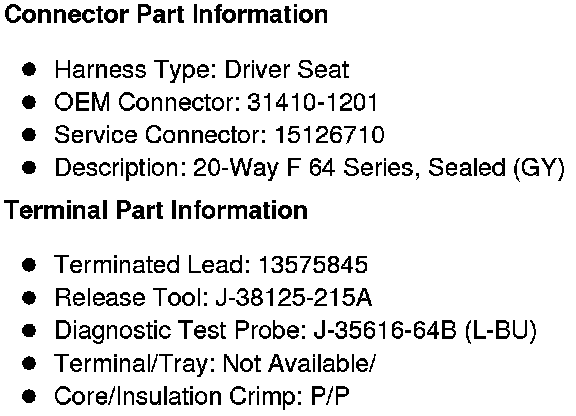Click the bullet beside Diagnostic Test Probe
The height and width of the screenshot is (416, 576).
click(29, 331)
